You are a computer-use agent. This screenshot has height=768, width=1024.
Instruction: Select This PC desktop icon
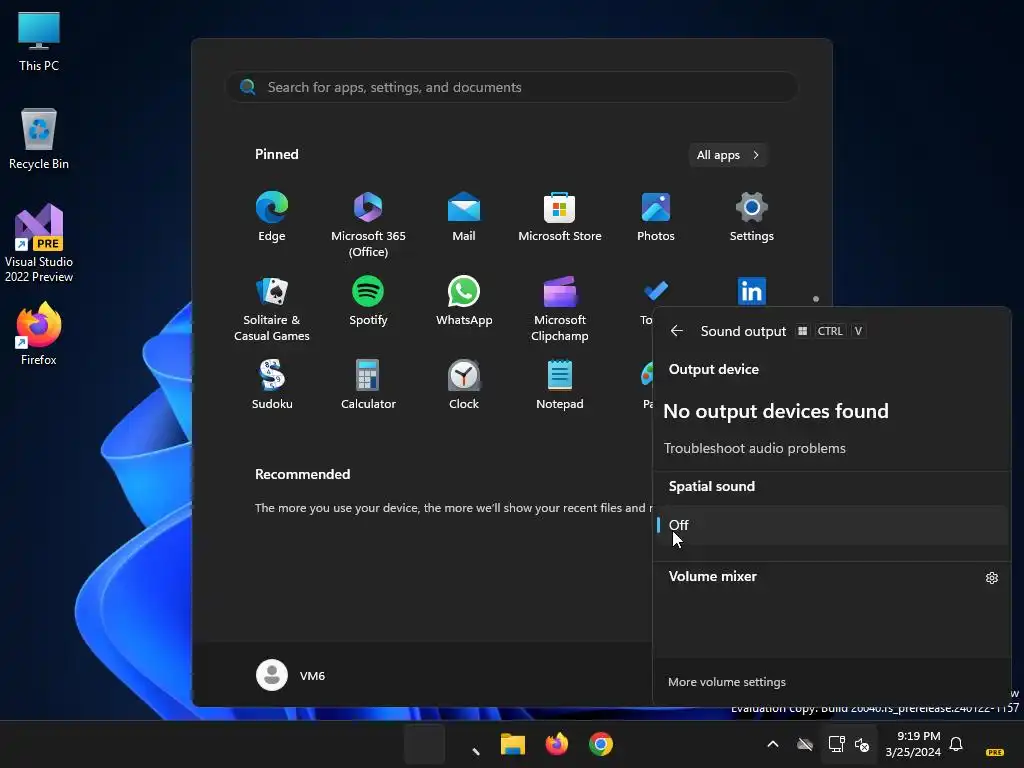39,40
